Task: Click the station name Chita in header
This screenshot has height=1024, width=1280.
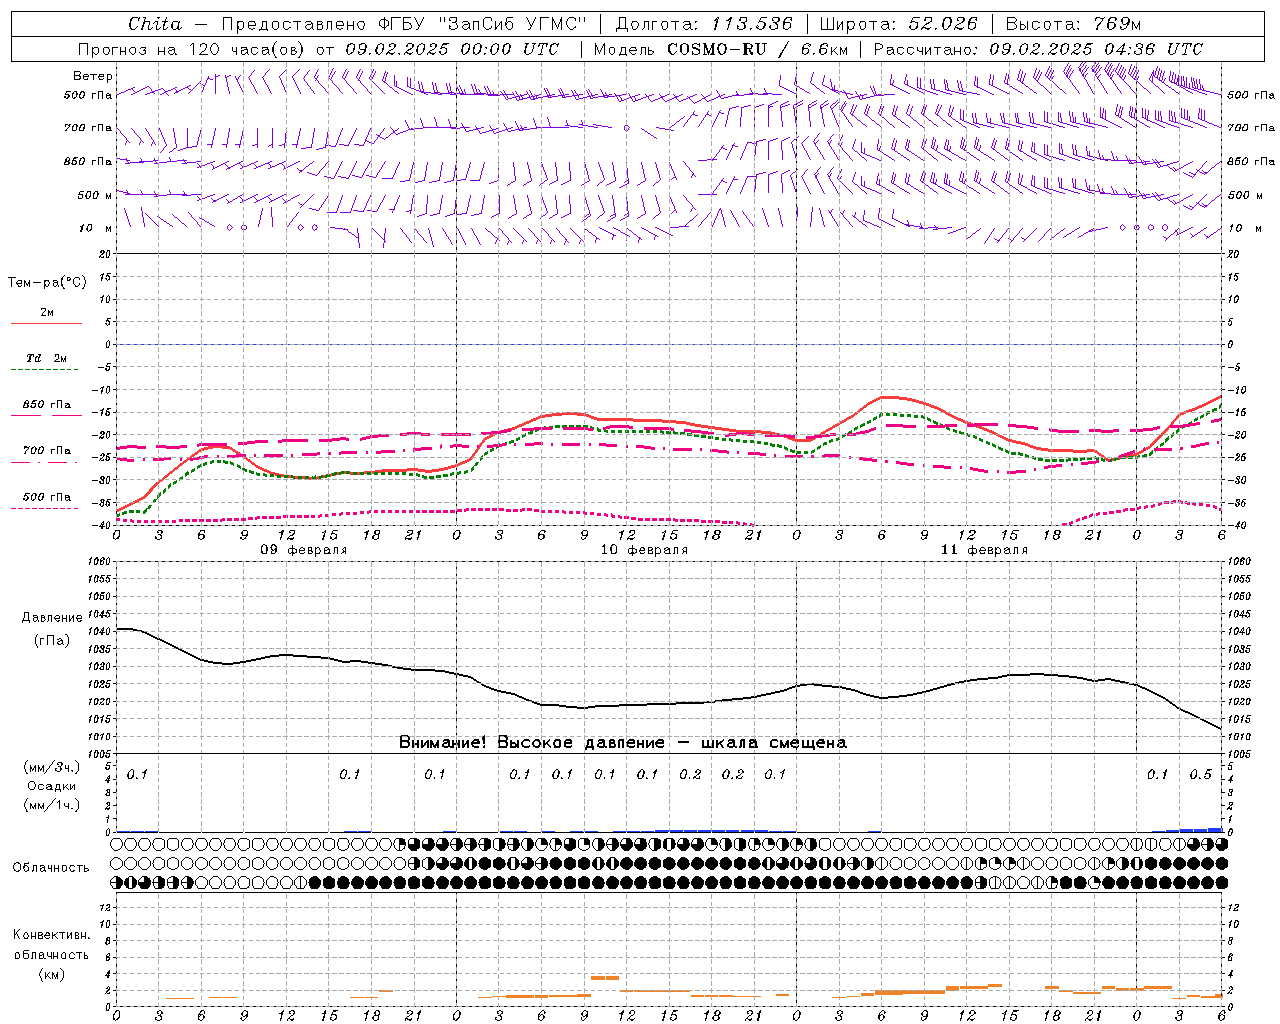Action: coord(155,24)
